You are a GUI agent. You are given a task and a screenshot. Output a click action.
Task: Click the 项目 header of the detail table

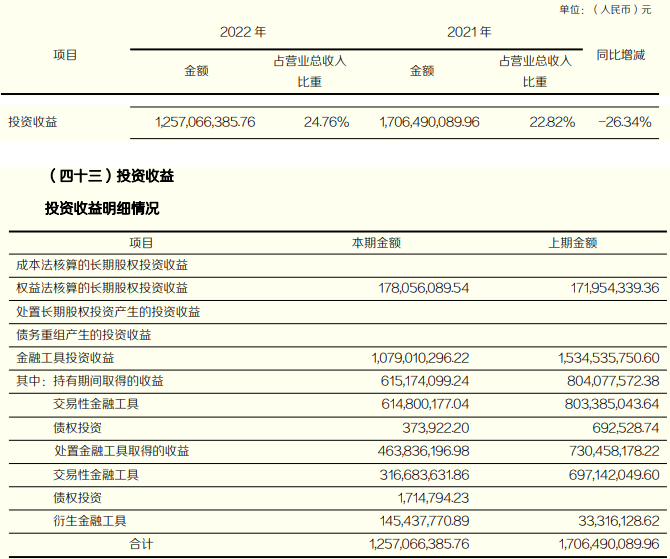(141, 243)
